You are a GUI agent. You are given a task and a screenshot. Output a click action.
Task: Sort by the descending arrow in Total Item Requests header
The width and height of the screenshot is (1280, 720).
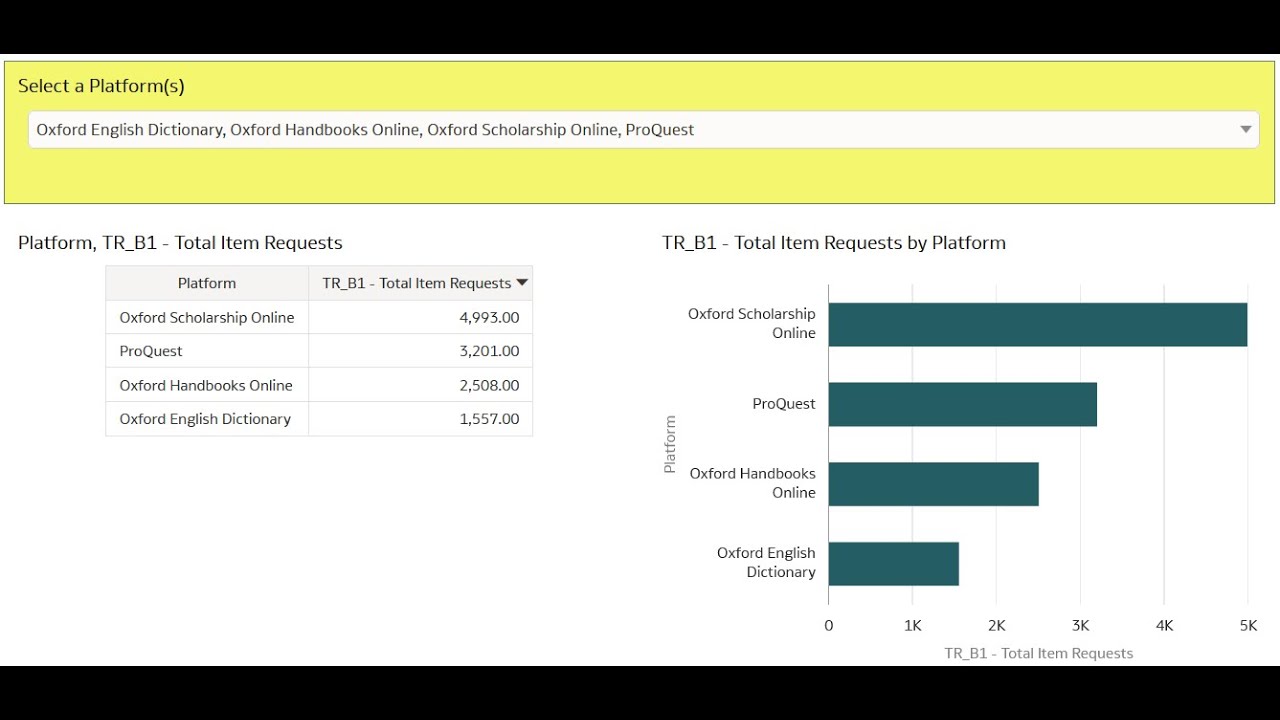[522, 283]
